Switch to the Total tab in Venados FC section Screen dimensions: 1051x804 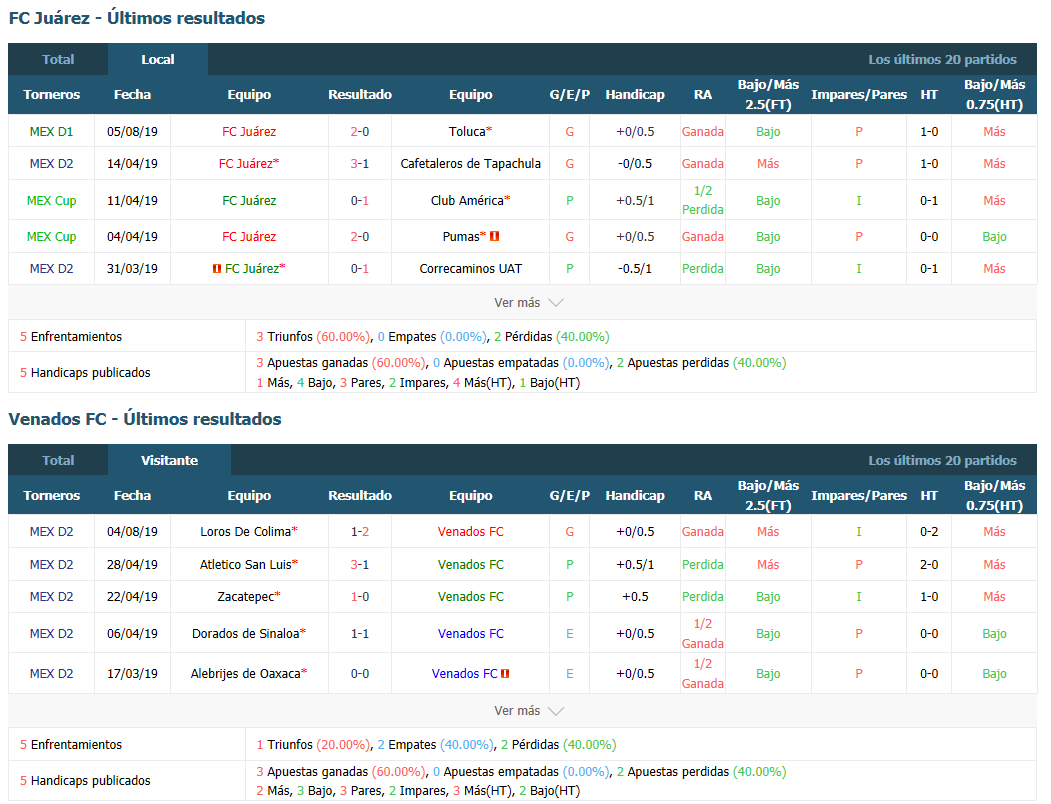click(x=58, y=460)
